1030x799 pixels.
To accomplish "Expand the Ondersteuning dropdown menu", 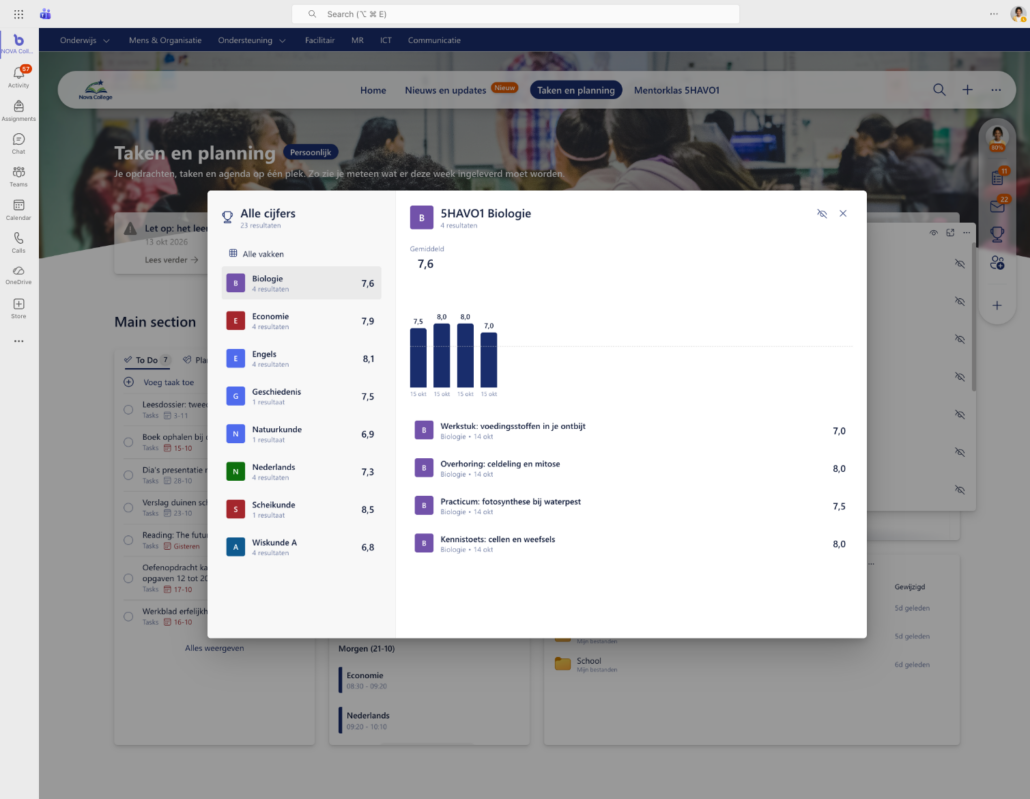I will click(252, 40).
